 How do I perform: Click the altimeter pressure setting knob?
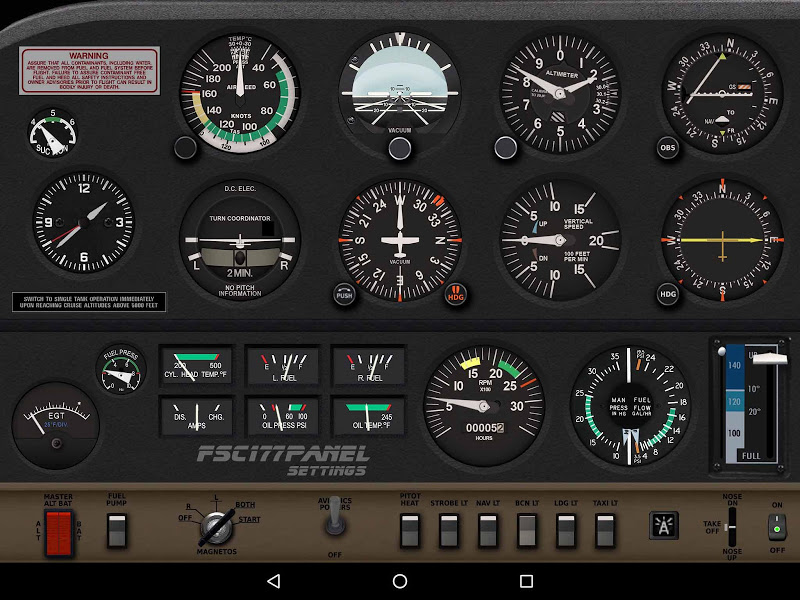point(506,148)
